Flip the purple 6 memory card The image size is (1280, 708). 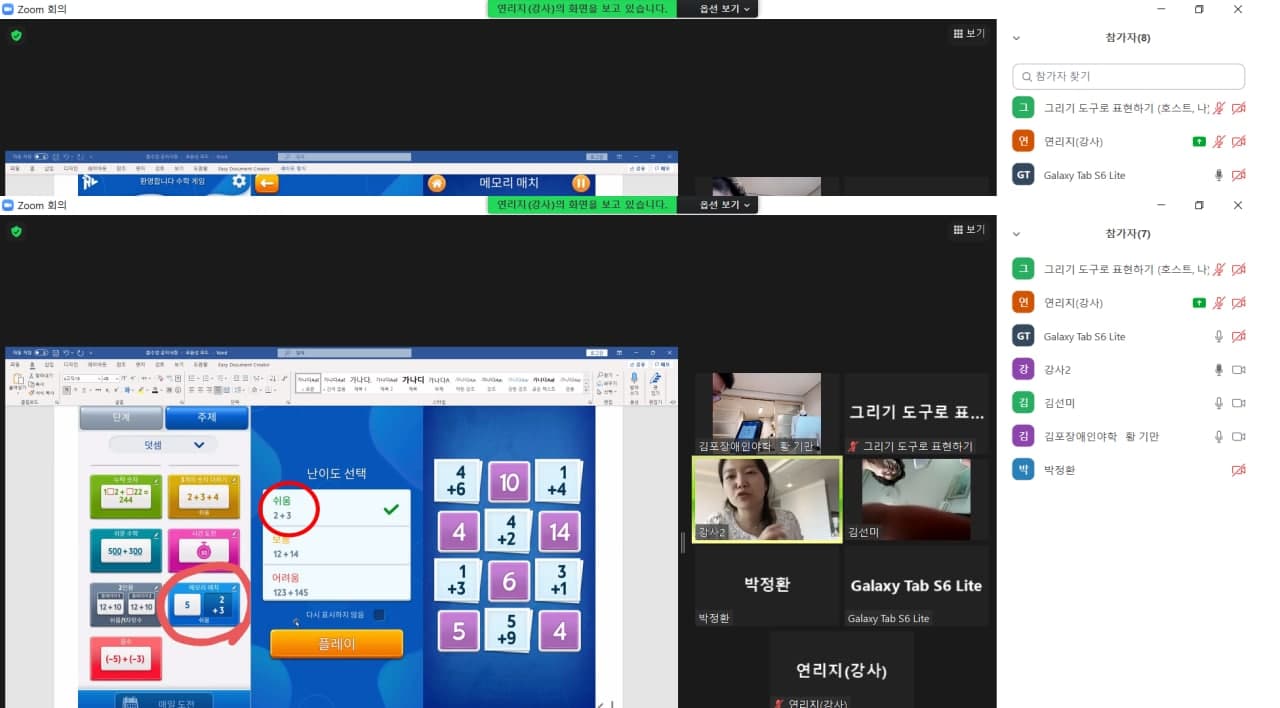pyautogui.click(x=508, y=581)
